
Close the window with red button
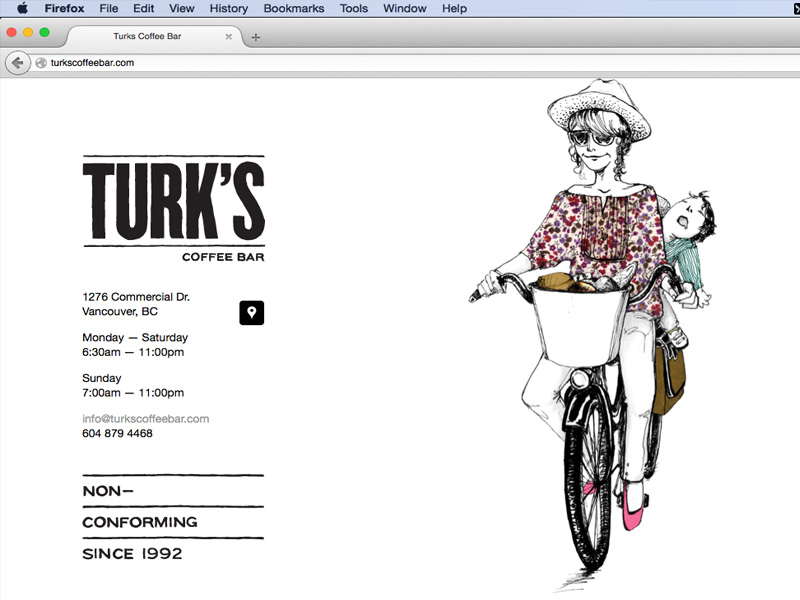[x=11, y=33]
